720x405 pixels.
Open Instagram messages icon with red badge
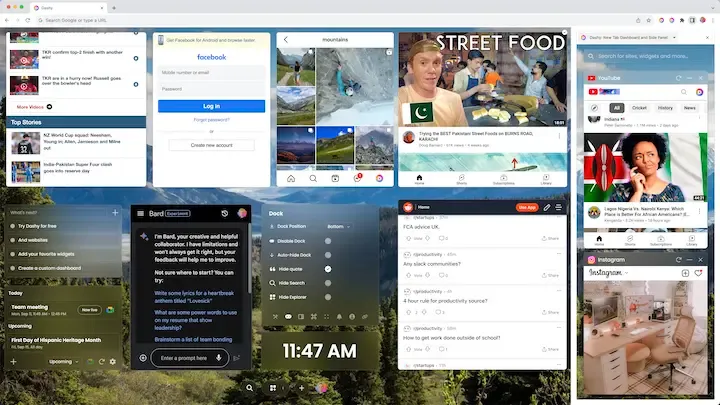[358, 178]
